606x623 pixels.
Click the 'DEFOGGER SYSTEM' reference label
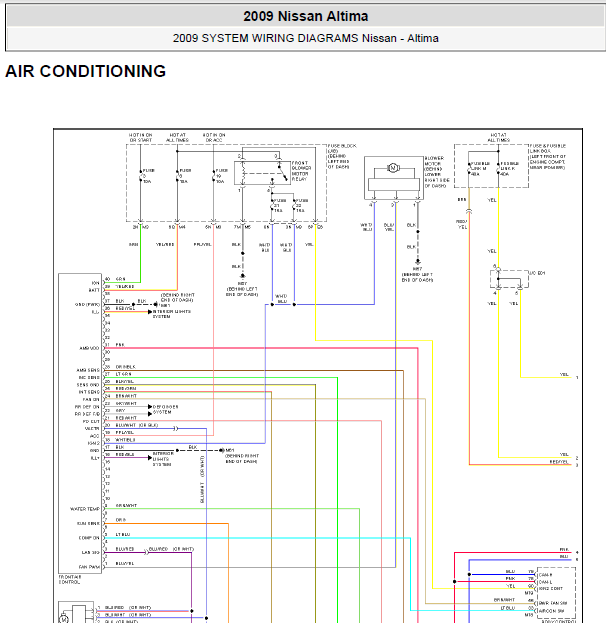[165, 410]
